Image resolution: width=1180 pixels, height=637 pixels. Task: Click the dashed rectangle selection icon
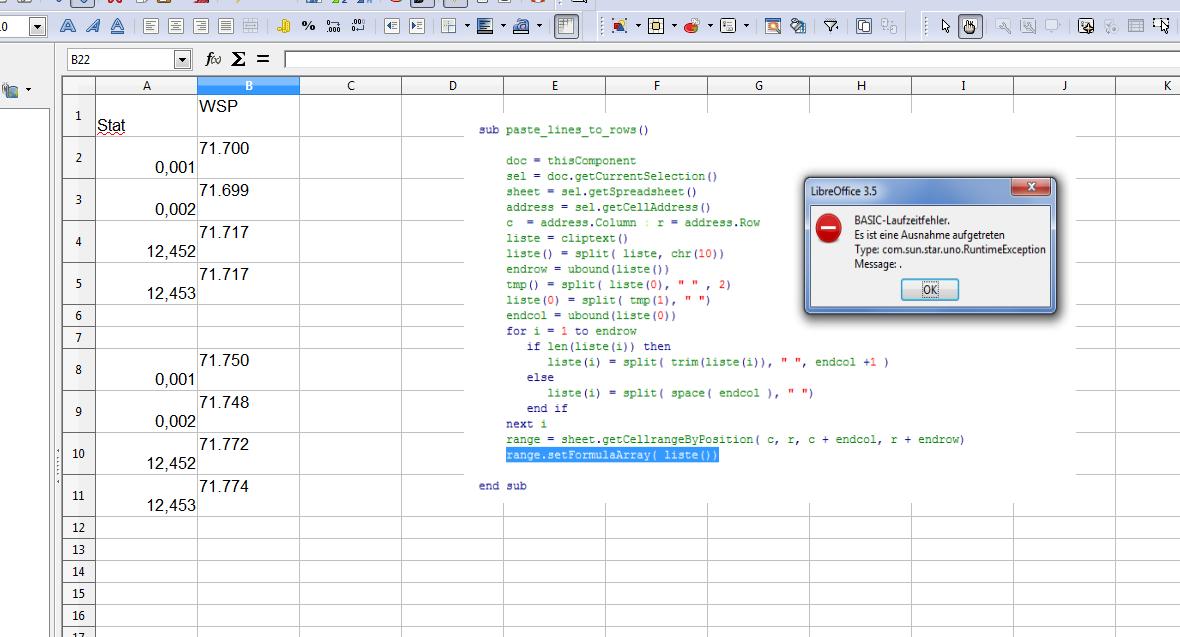tap(1161, 26)
